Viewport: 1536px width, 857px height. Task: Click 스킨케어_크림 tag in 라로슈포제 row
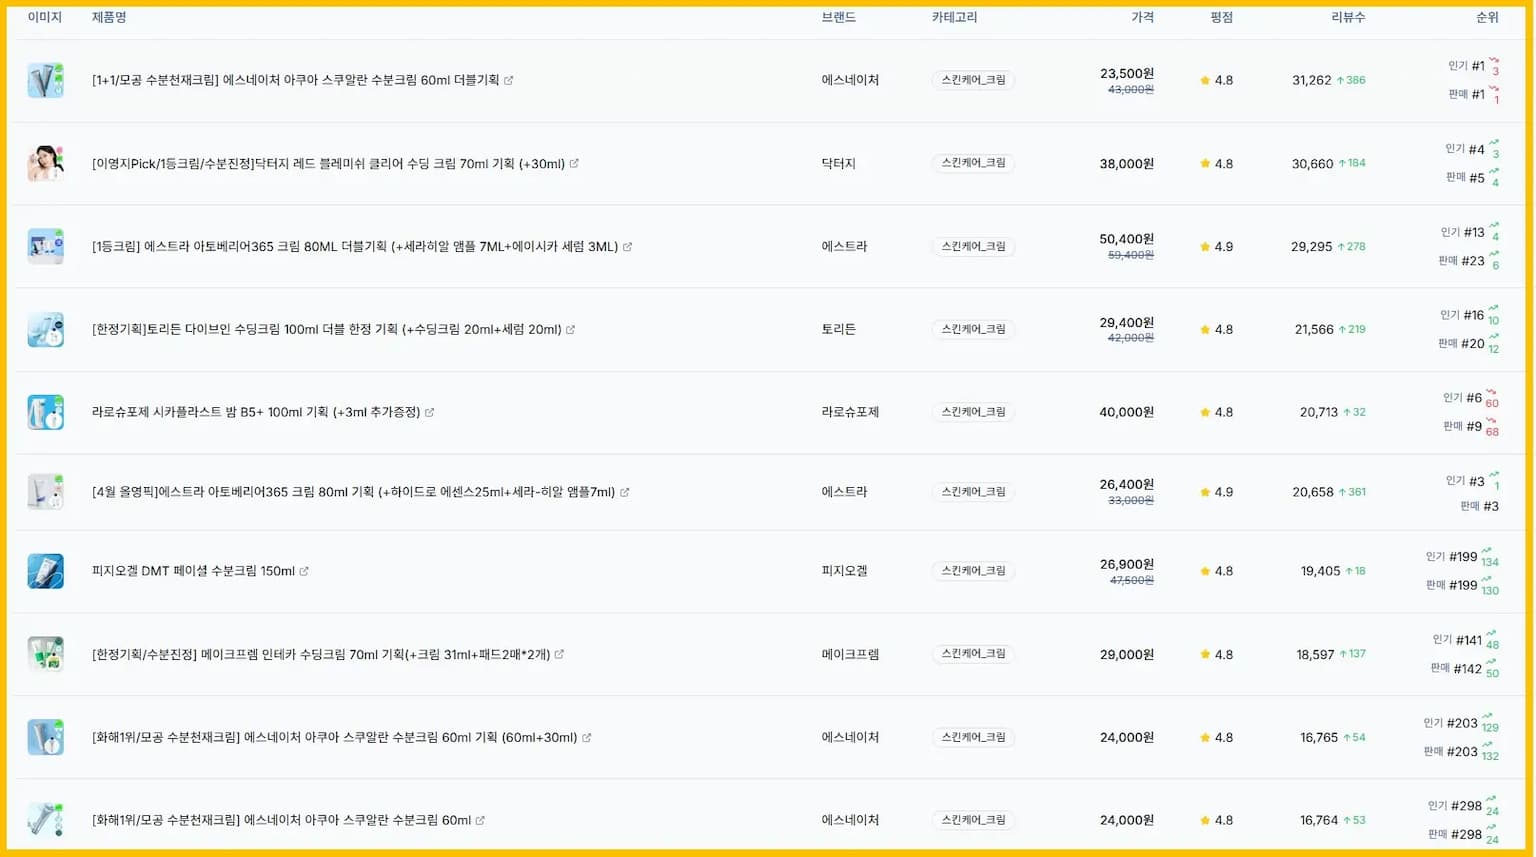click(x=973, y=412)
